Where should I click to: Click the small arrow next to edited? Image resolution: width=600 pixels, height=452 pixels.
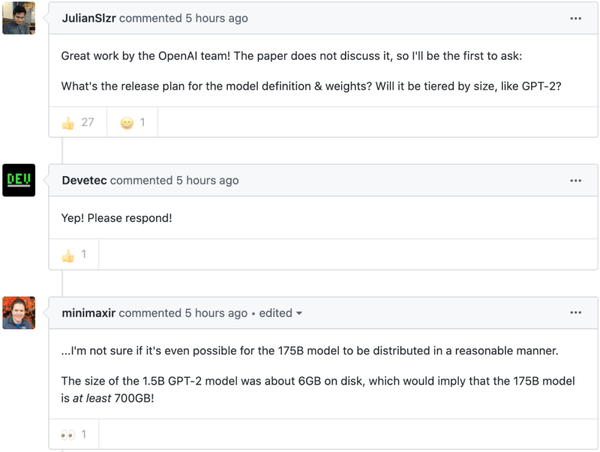[x=299, y=313]
